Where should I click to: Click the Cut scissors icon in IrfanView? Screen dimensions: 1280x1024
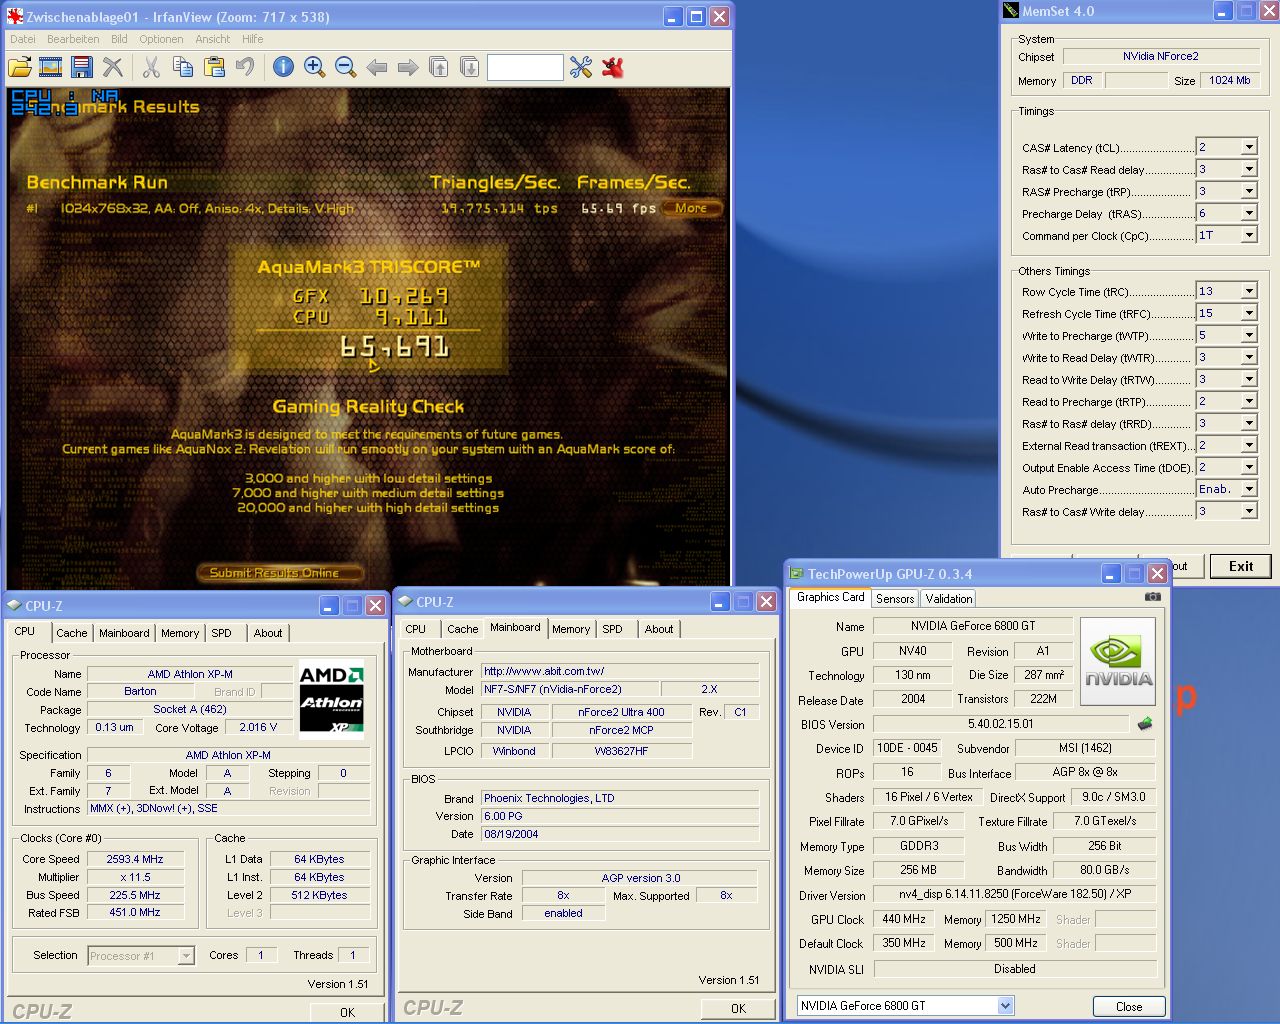(x=151, y=67)
